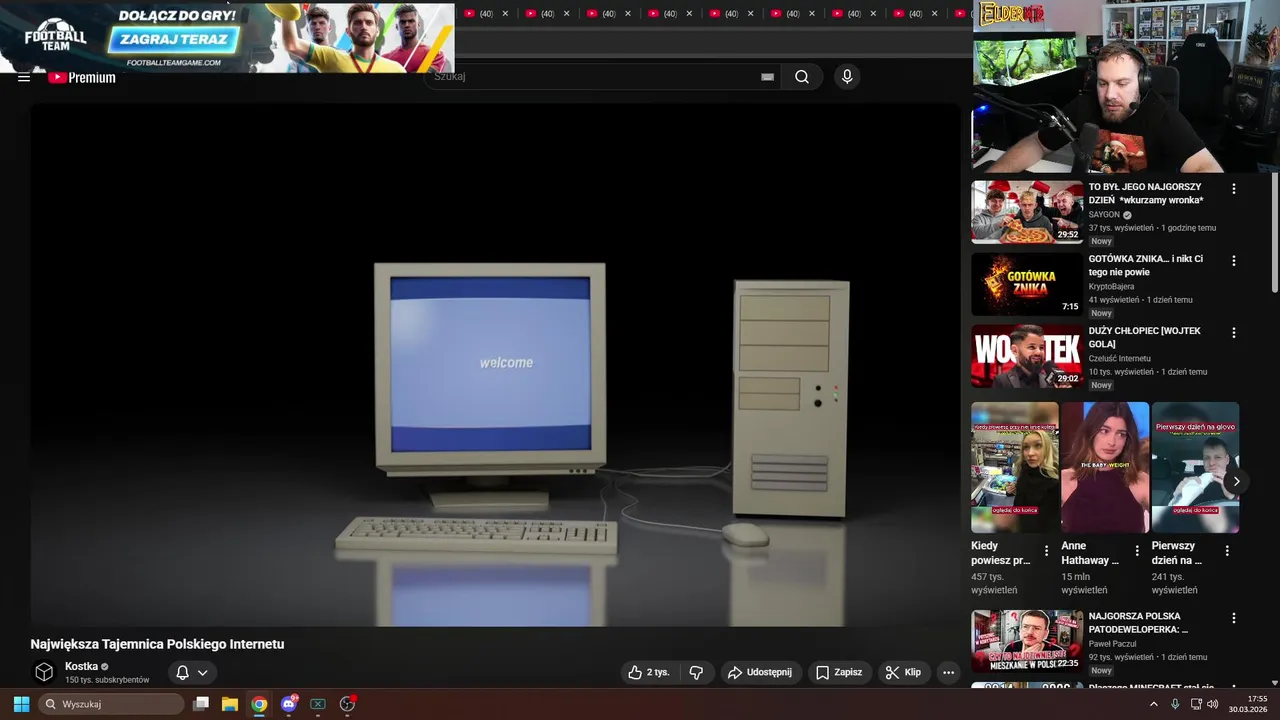
Task: Open the on-screen keyboard in search box
Action: [x=767, y=77]
